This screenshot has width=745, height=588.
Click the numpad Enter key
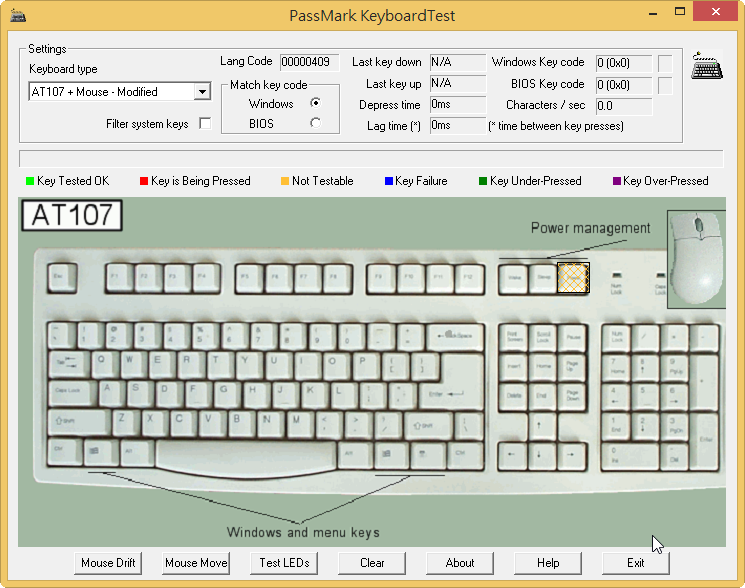coord(705,441)
